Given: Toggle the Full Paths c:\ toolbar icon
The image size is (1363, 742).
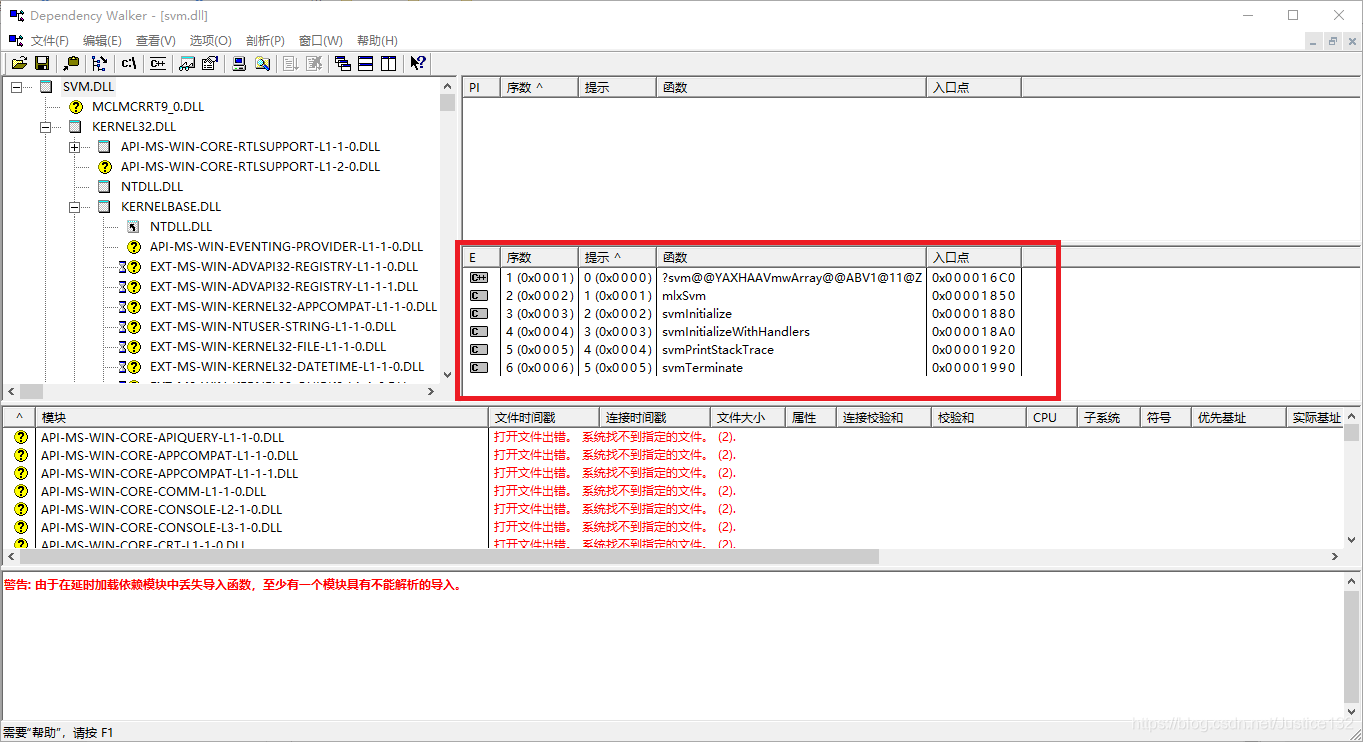Looking at the screenshot, I should click(x=129, y=63).
